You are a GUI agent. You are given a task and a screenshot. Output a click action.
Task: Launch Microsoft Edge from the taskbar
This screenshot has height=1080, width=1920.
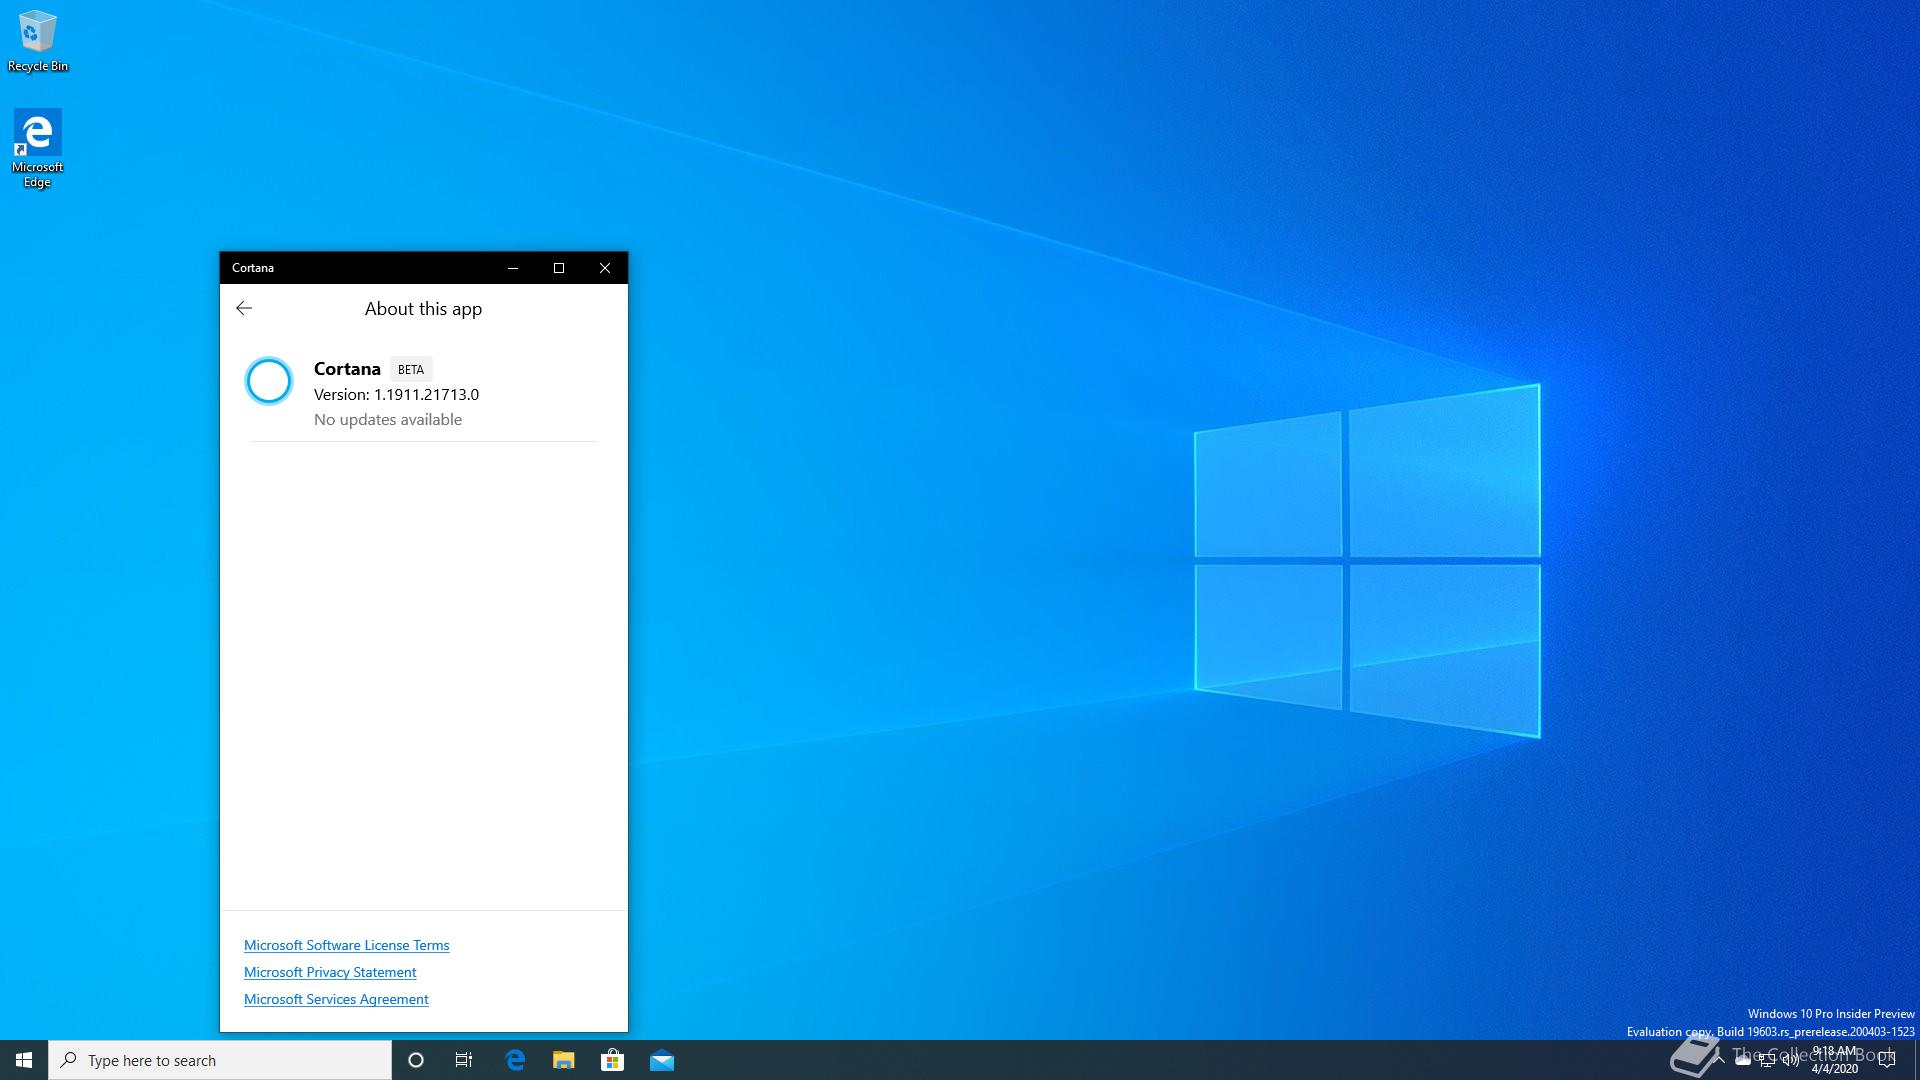pos(515,1060)
